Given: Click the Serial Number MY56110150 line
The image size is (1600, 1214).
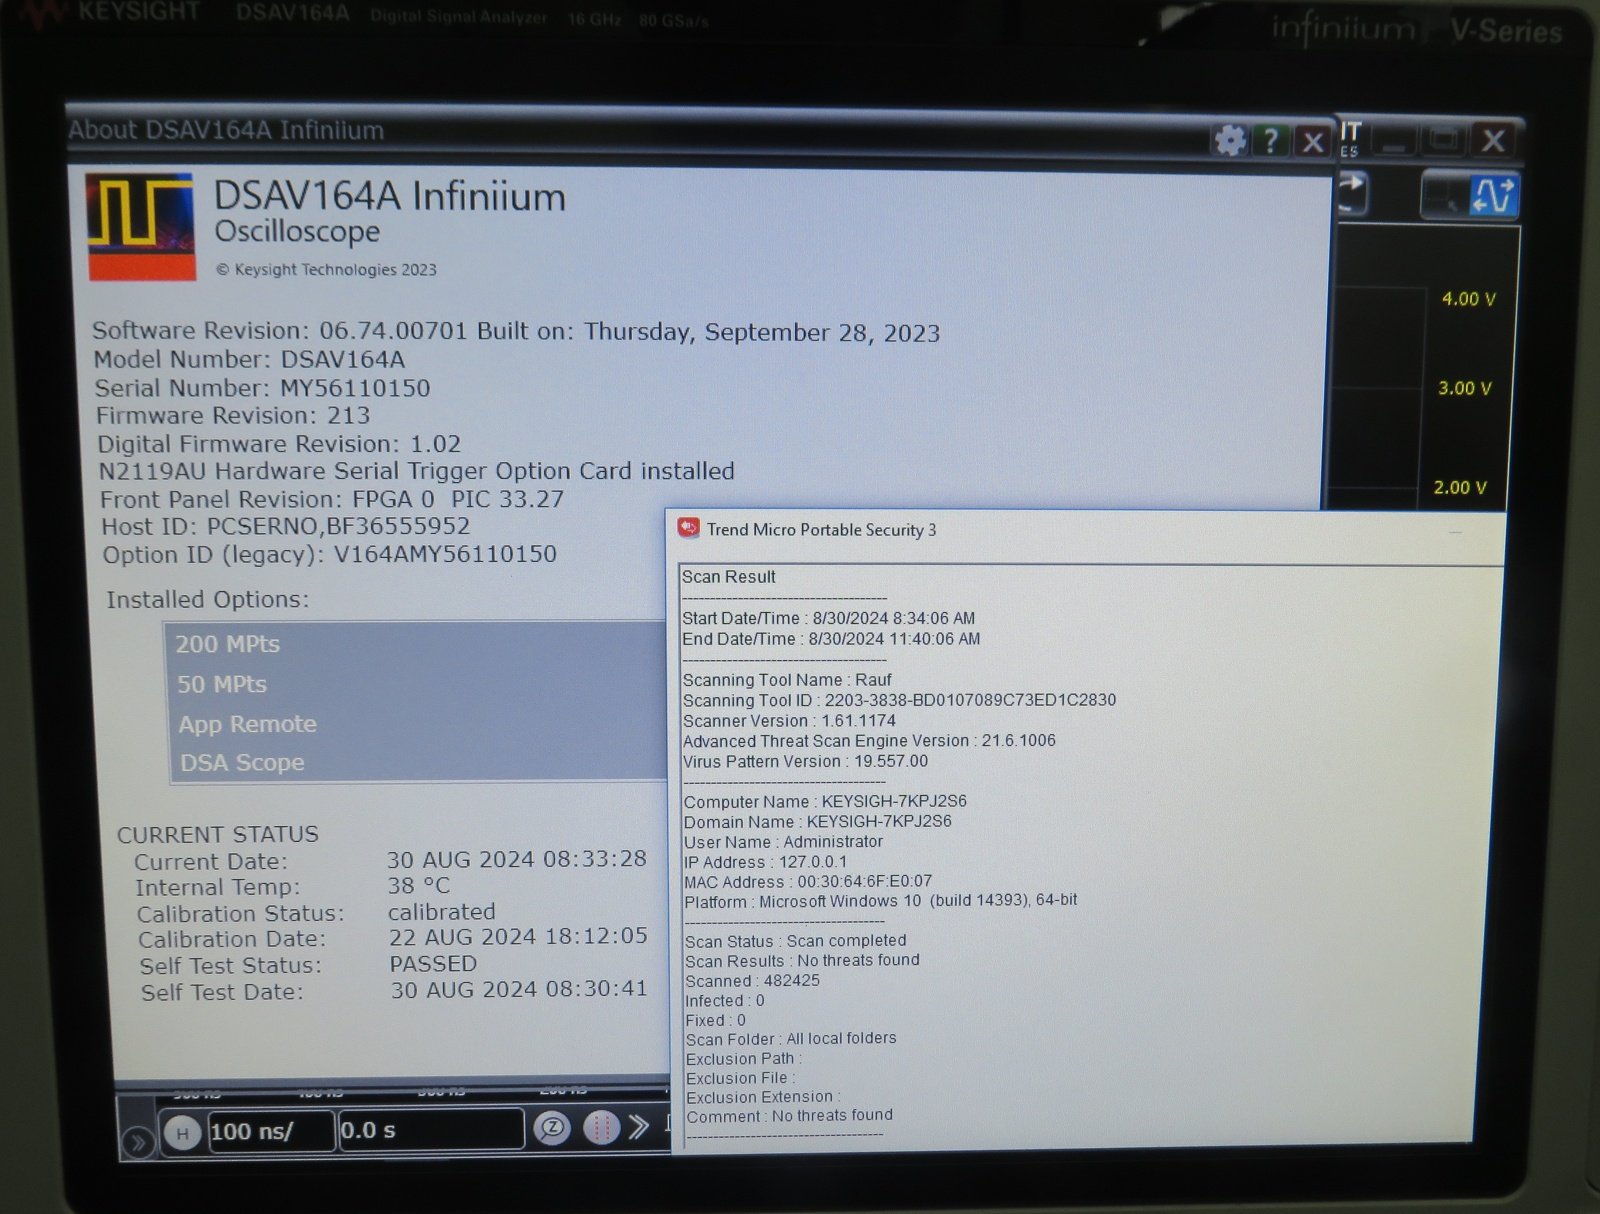Looking at the screenshot, I should tap(262, 388).
